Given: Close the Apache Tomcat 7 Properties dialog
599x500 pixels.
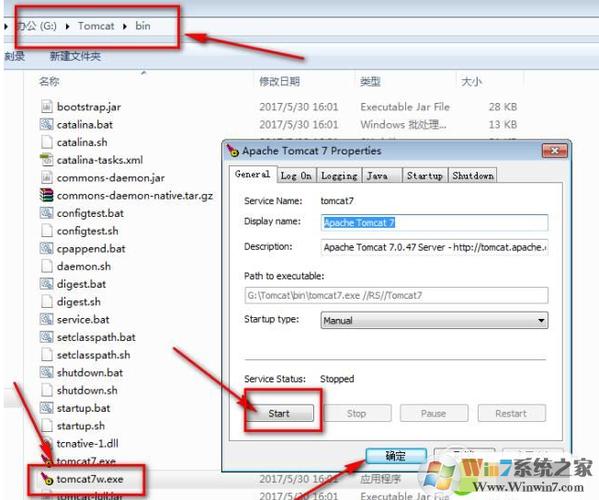Looking at the screenshot, I should [555, 151].
